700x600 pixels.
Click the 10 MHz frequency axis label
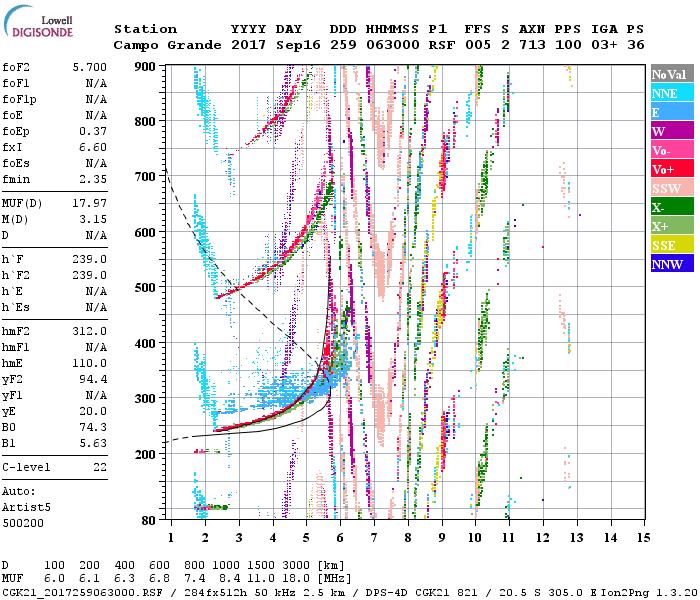click(x=475, y=538)
